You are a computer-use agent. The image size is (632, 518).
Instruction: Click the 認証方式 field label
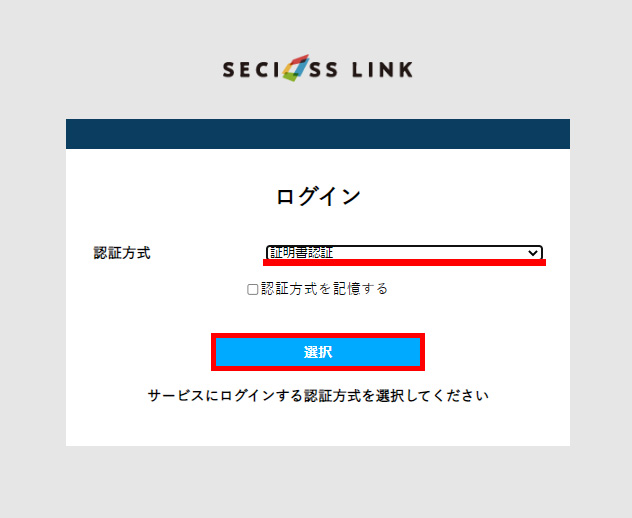[122, 253]
